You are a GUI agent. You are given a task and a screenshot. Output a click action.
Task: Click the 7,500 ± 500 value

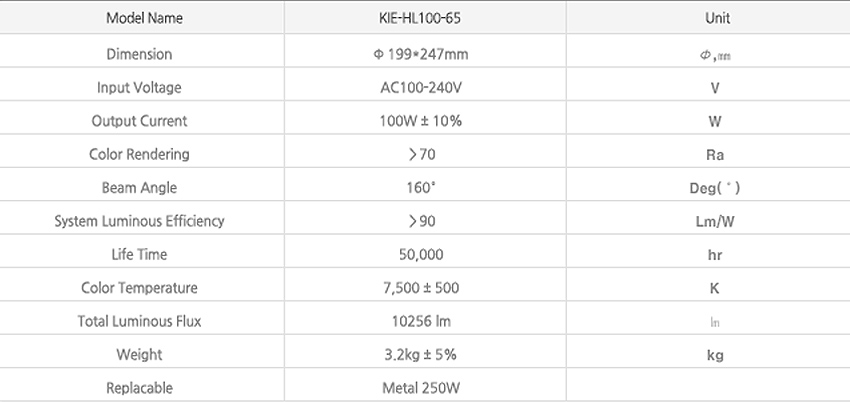point(421,288)
